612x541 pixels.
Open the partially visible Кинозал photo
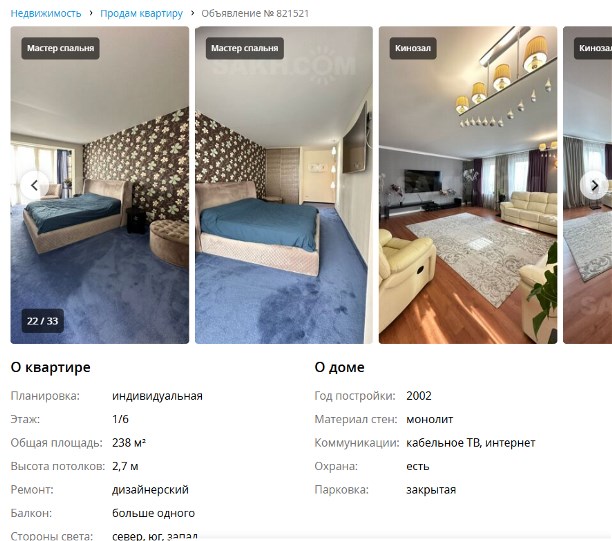pyautogui.click(x=587, y=185)
